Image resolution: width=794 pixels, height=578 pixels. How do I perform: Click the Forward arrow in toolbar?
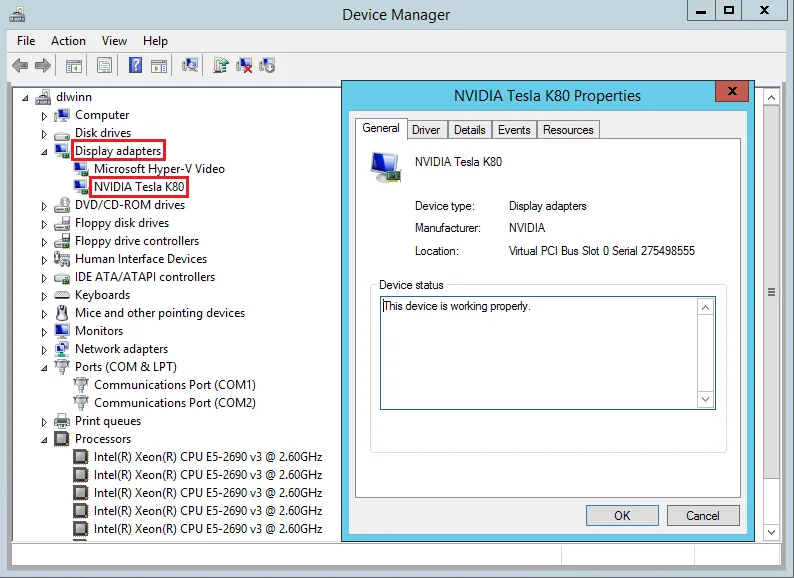point(43,66)
